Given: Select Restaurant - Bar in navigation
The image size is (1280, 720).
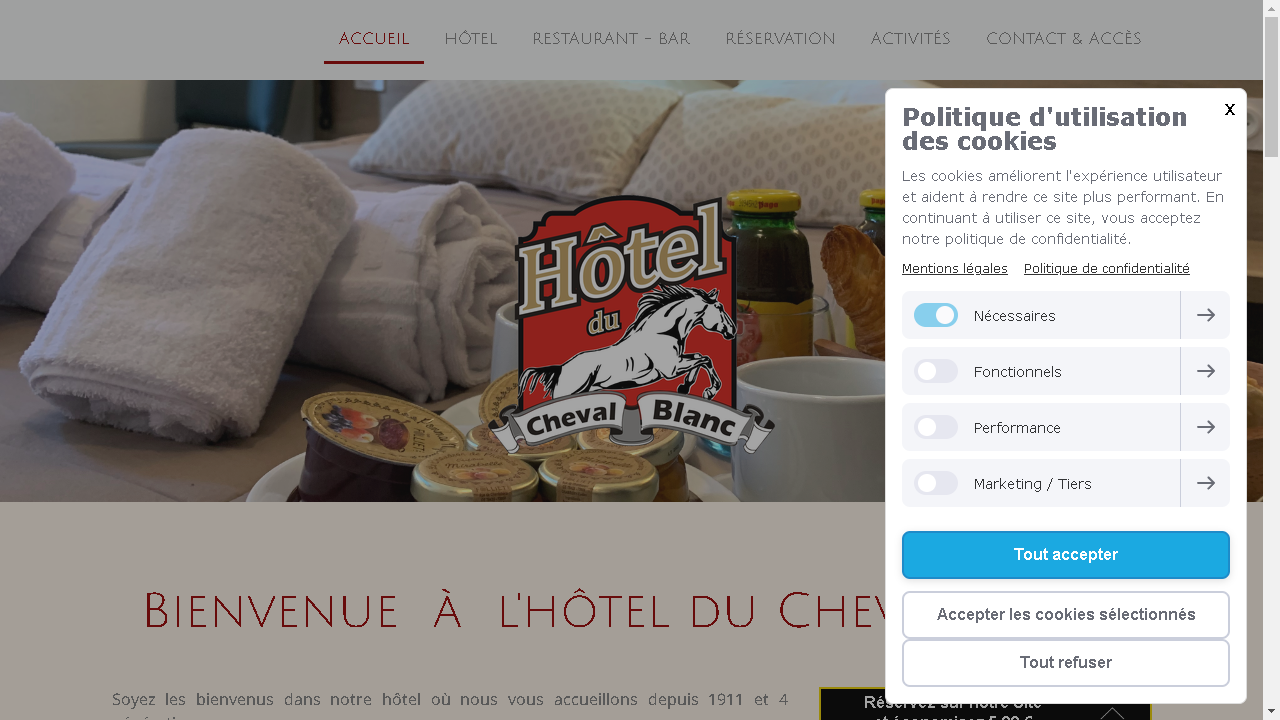Looking at the screenshot, I should [611, 39].
